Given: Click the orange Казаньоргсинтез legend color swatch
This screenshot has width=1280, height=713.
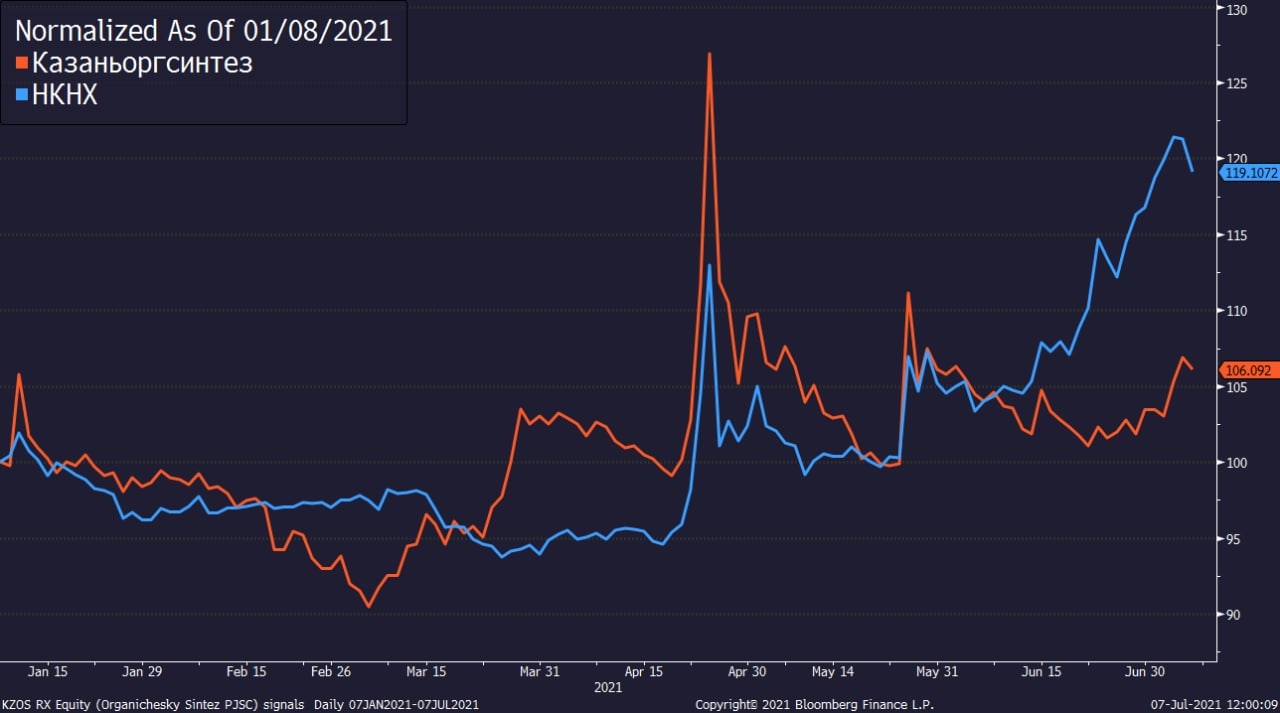Looking at the screenshot, I should click(20, 64).
